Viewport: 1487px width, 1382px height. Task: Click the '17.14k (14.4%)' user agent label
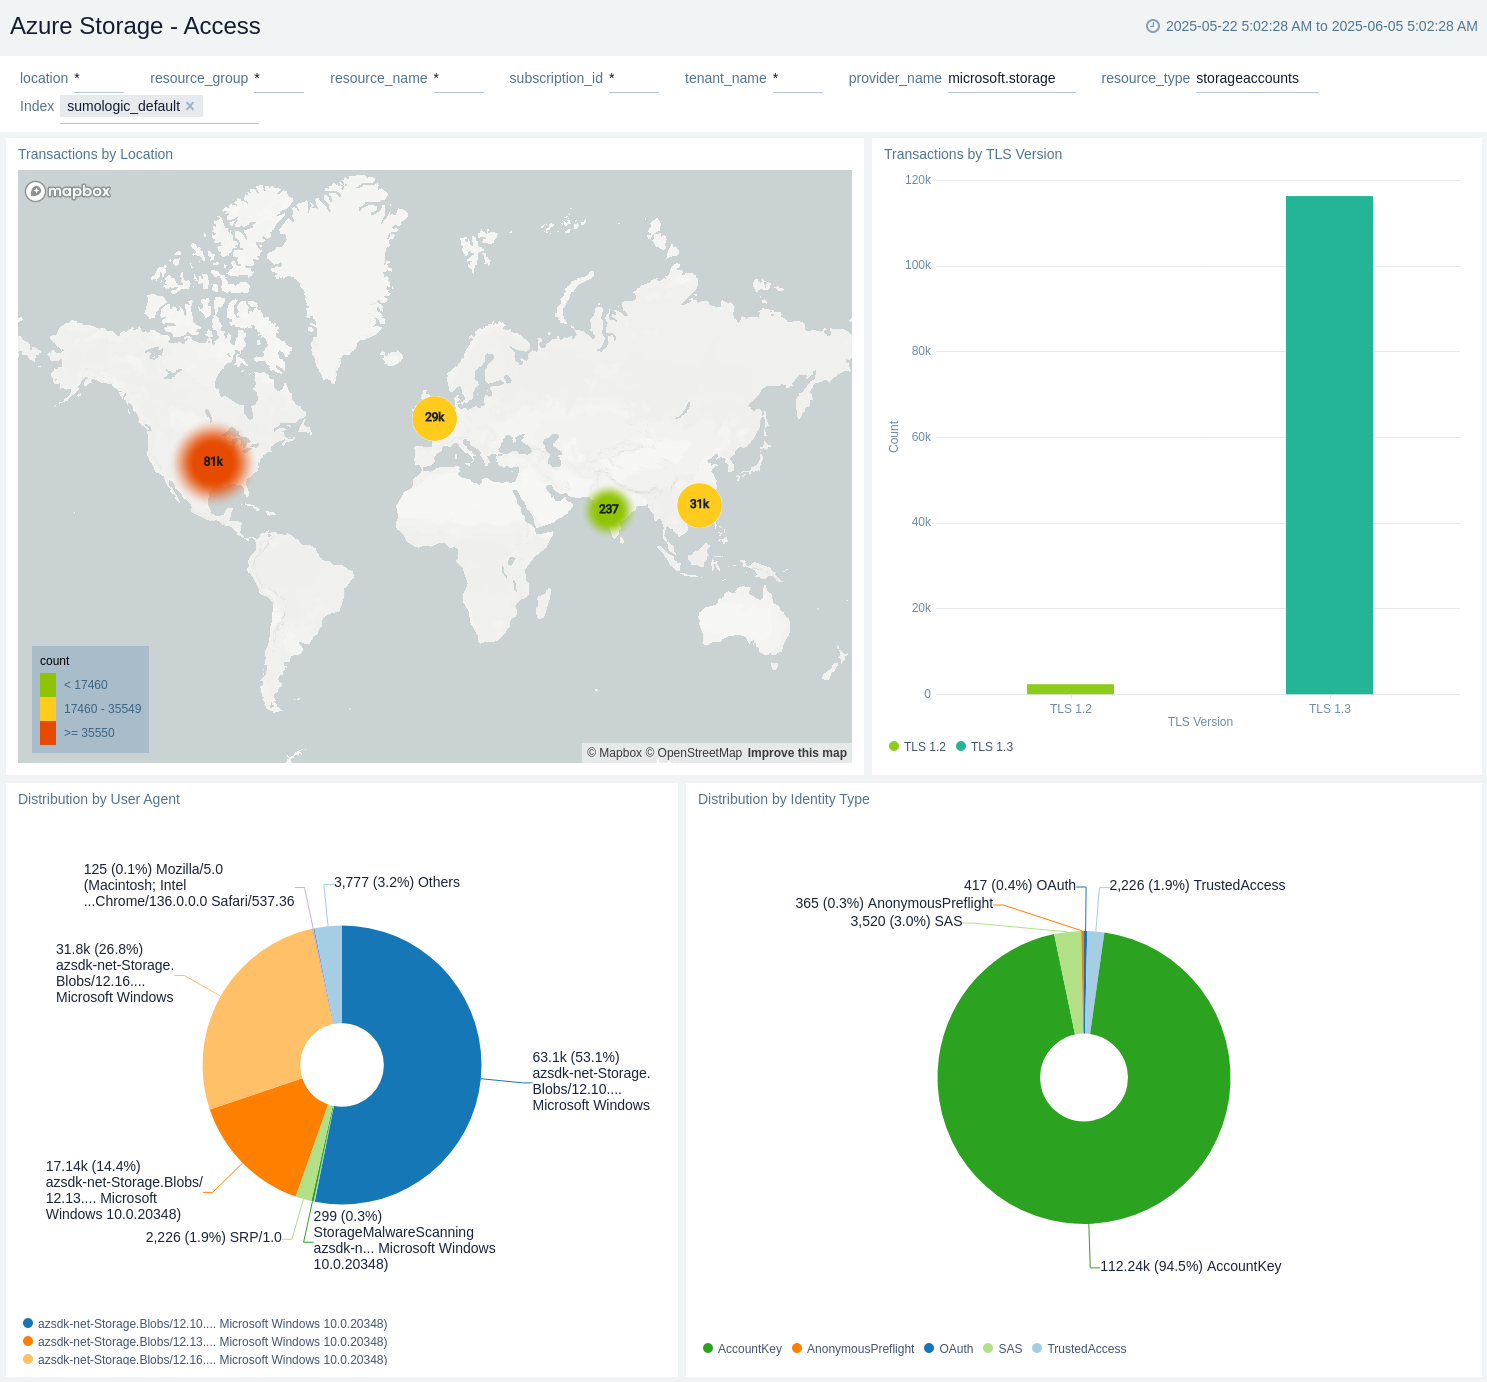point(124,1190)
